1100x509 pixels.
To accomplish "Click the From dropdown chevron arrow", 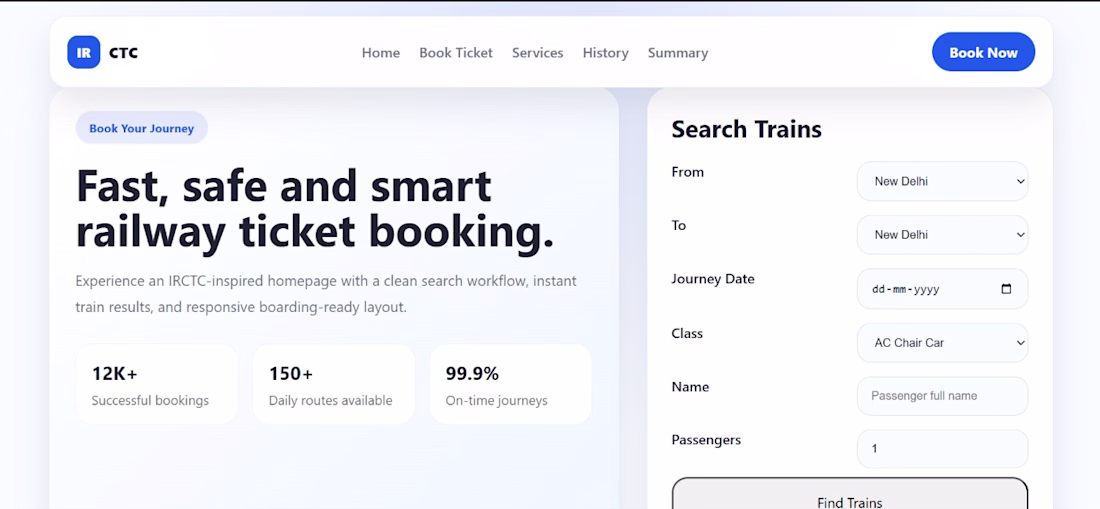I will tap(1020, 182).
